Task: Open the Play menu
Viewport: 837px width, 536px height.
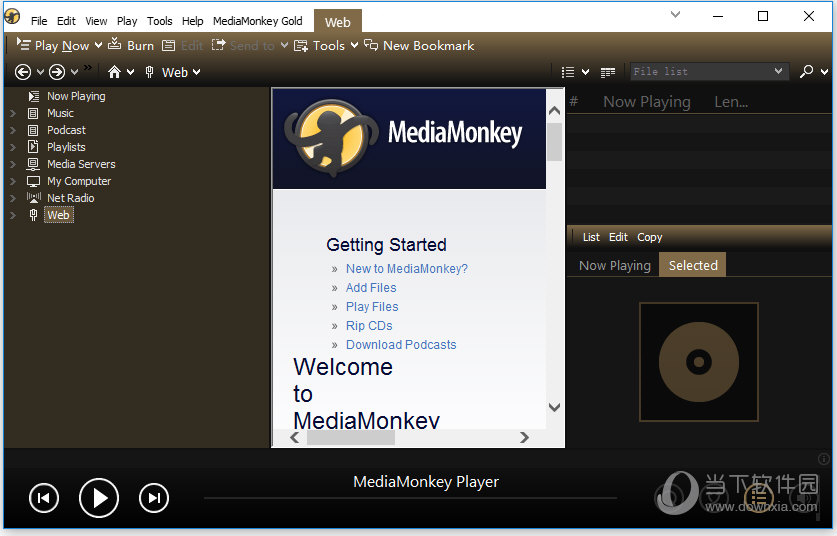Action: [x=127, y=21]
